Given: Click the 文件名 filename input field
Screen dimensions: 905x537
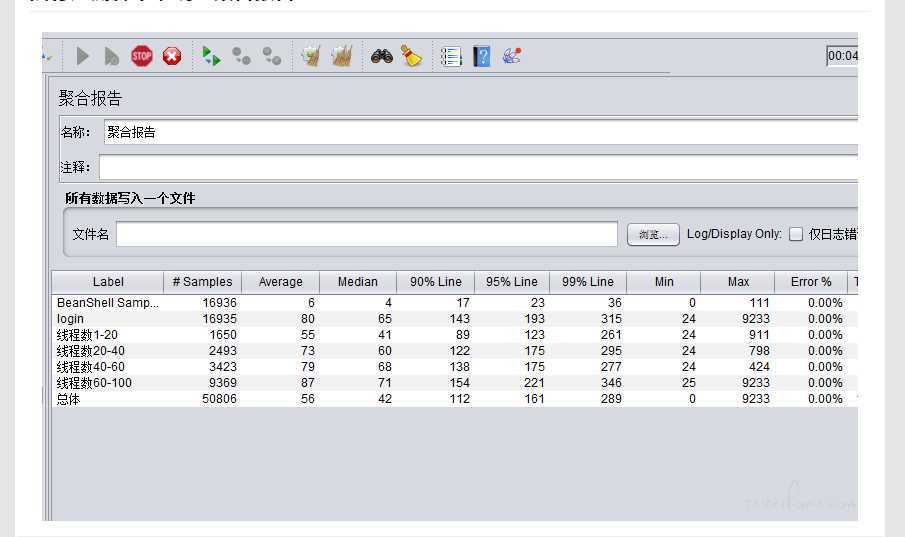Looking at the screenshot, I should [367, 234].
